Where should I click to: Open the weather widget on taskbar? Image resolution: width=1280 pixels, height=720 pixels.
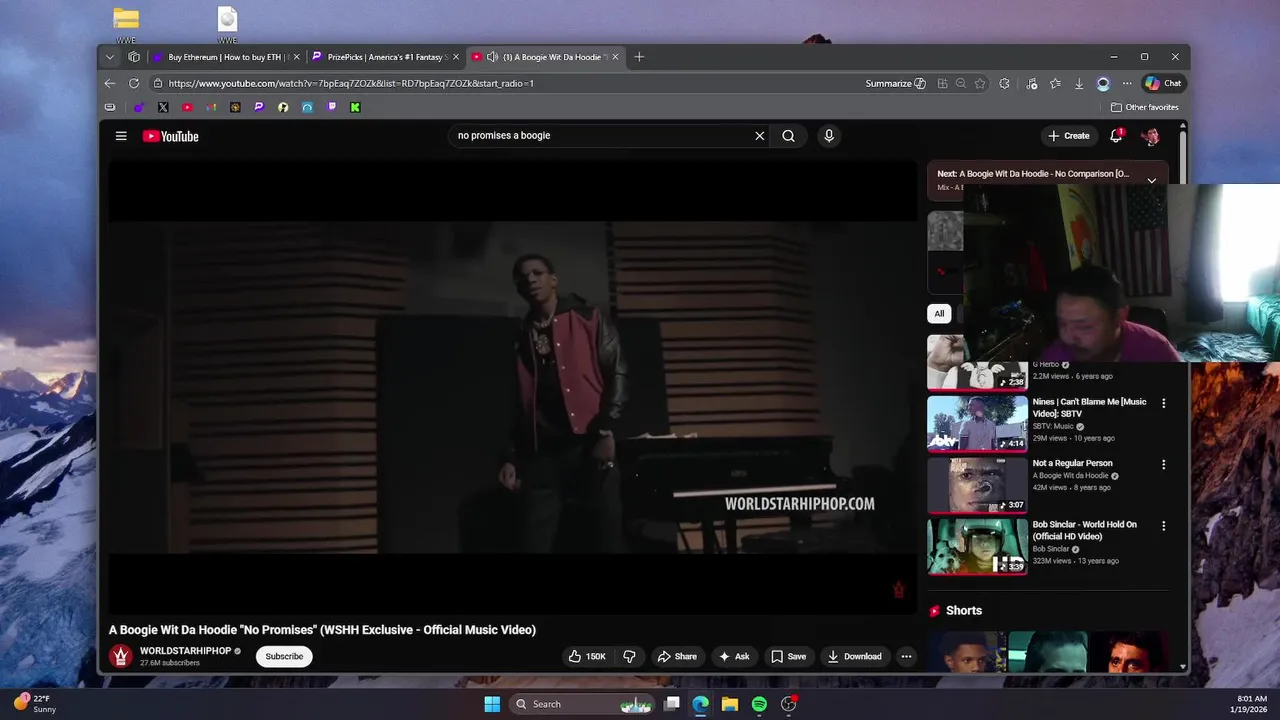tap(35, 704)
